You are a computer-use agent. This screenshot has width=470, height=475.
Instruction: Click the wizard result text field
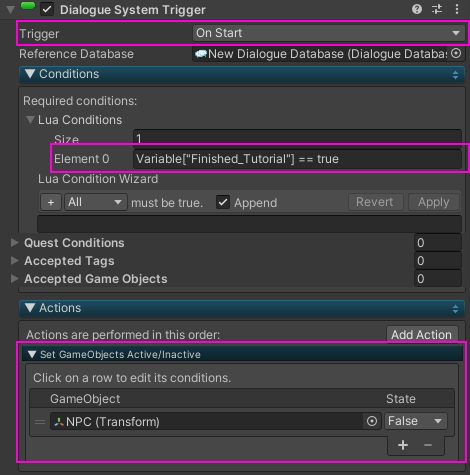249,223
